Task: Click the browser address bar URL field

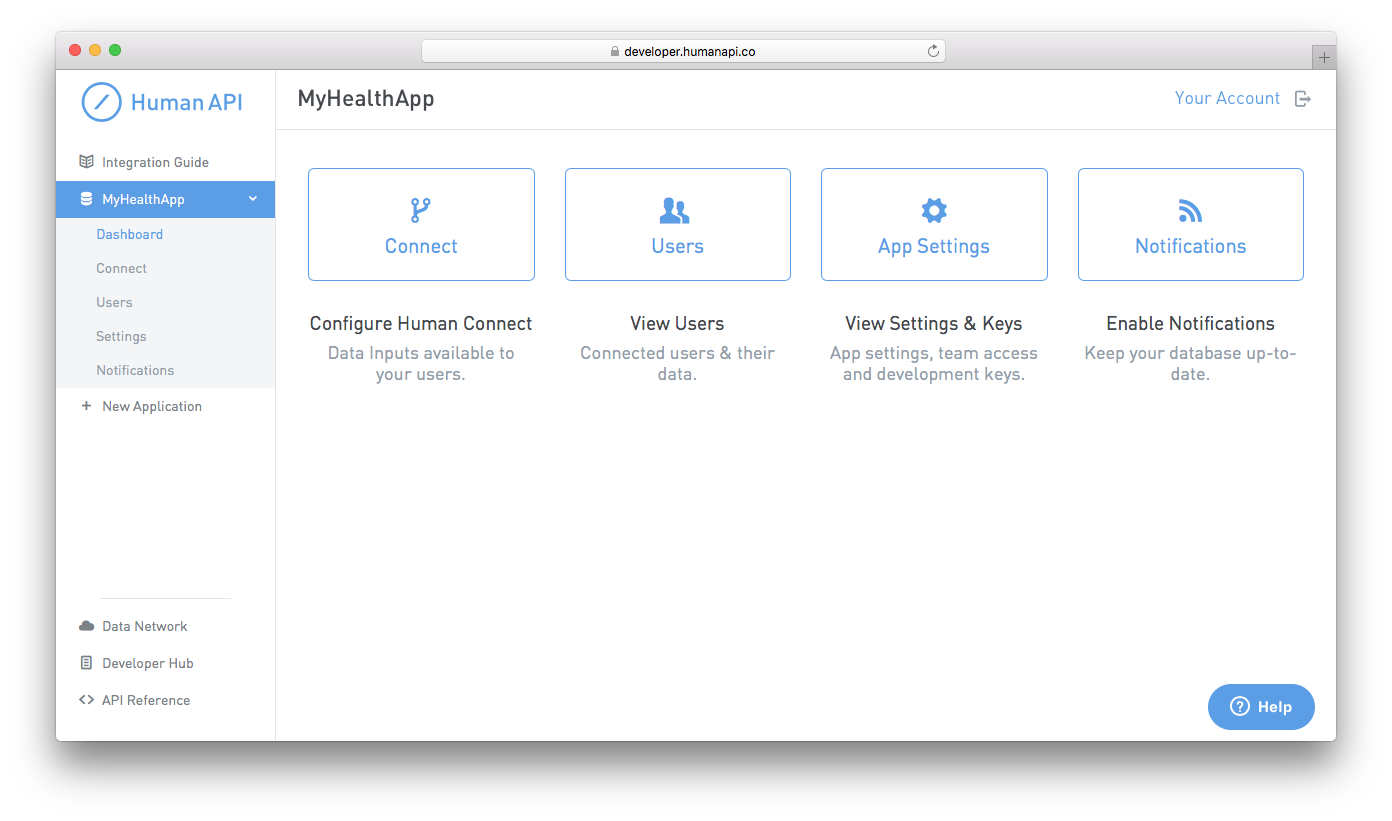Action: (683, 51)
